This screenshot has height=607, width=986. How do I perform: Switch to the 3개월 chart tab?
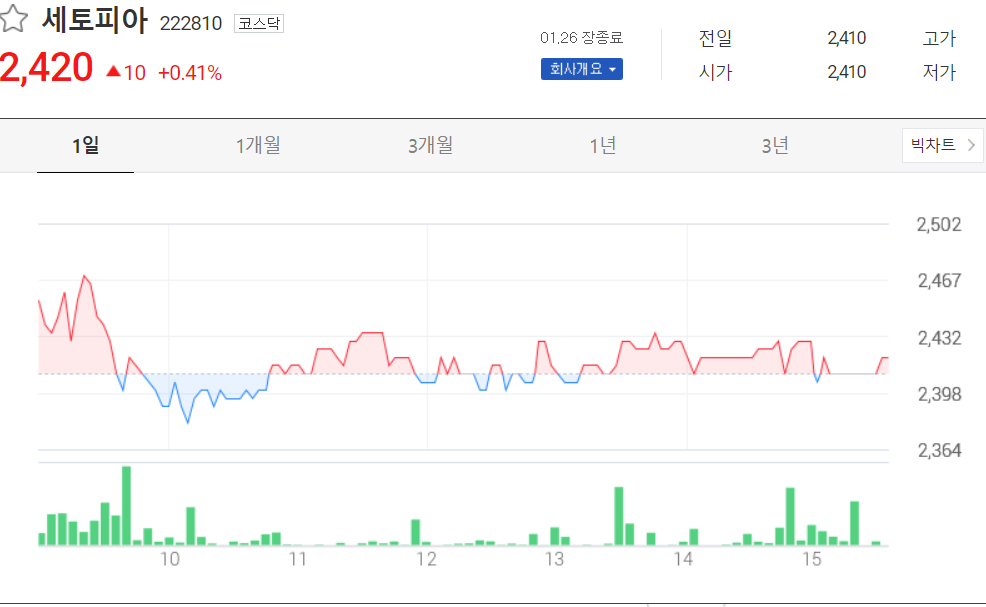[430, 146]
